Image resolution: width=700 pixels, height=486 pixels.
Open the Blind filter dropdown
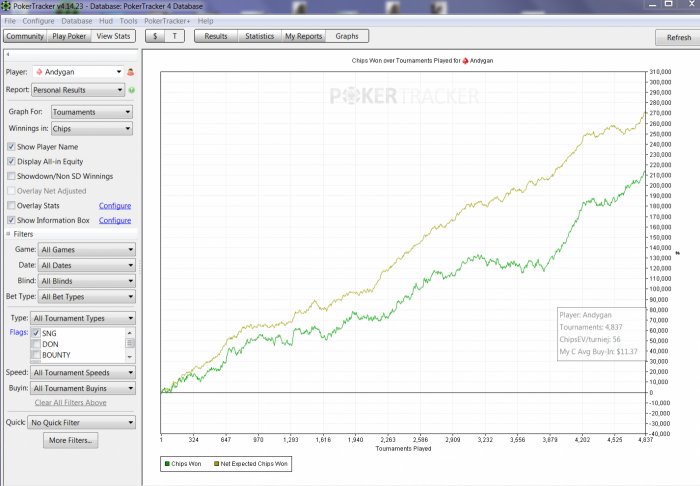click(87, 281)
